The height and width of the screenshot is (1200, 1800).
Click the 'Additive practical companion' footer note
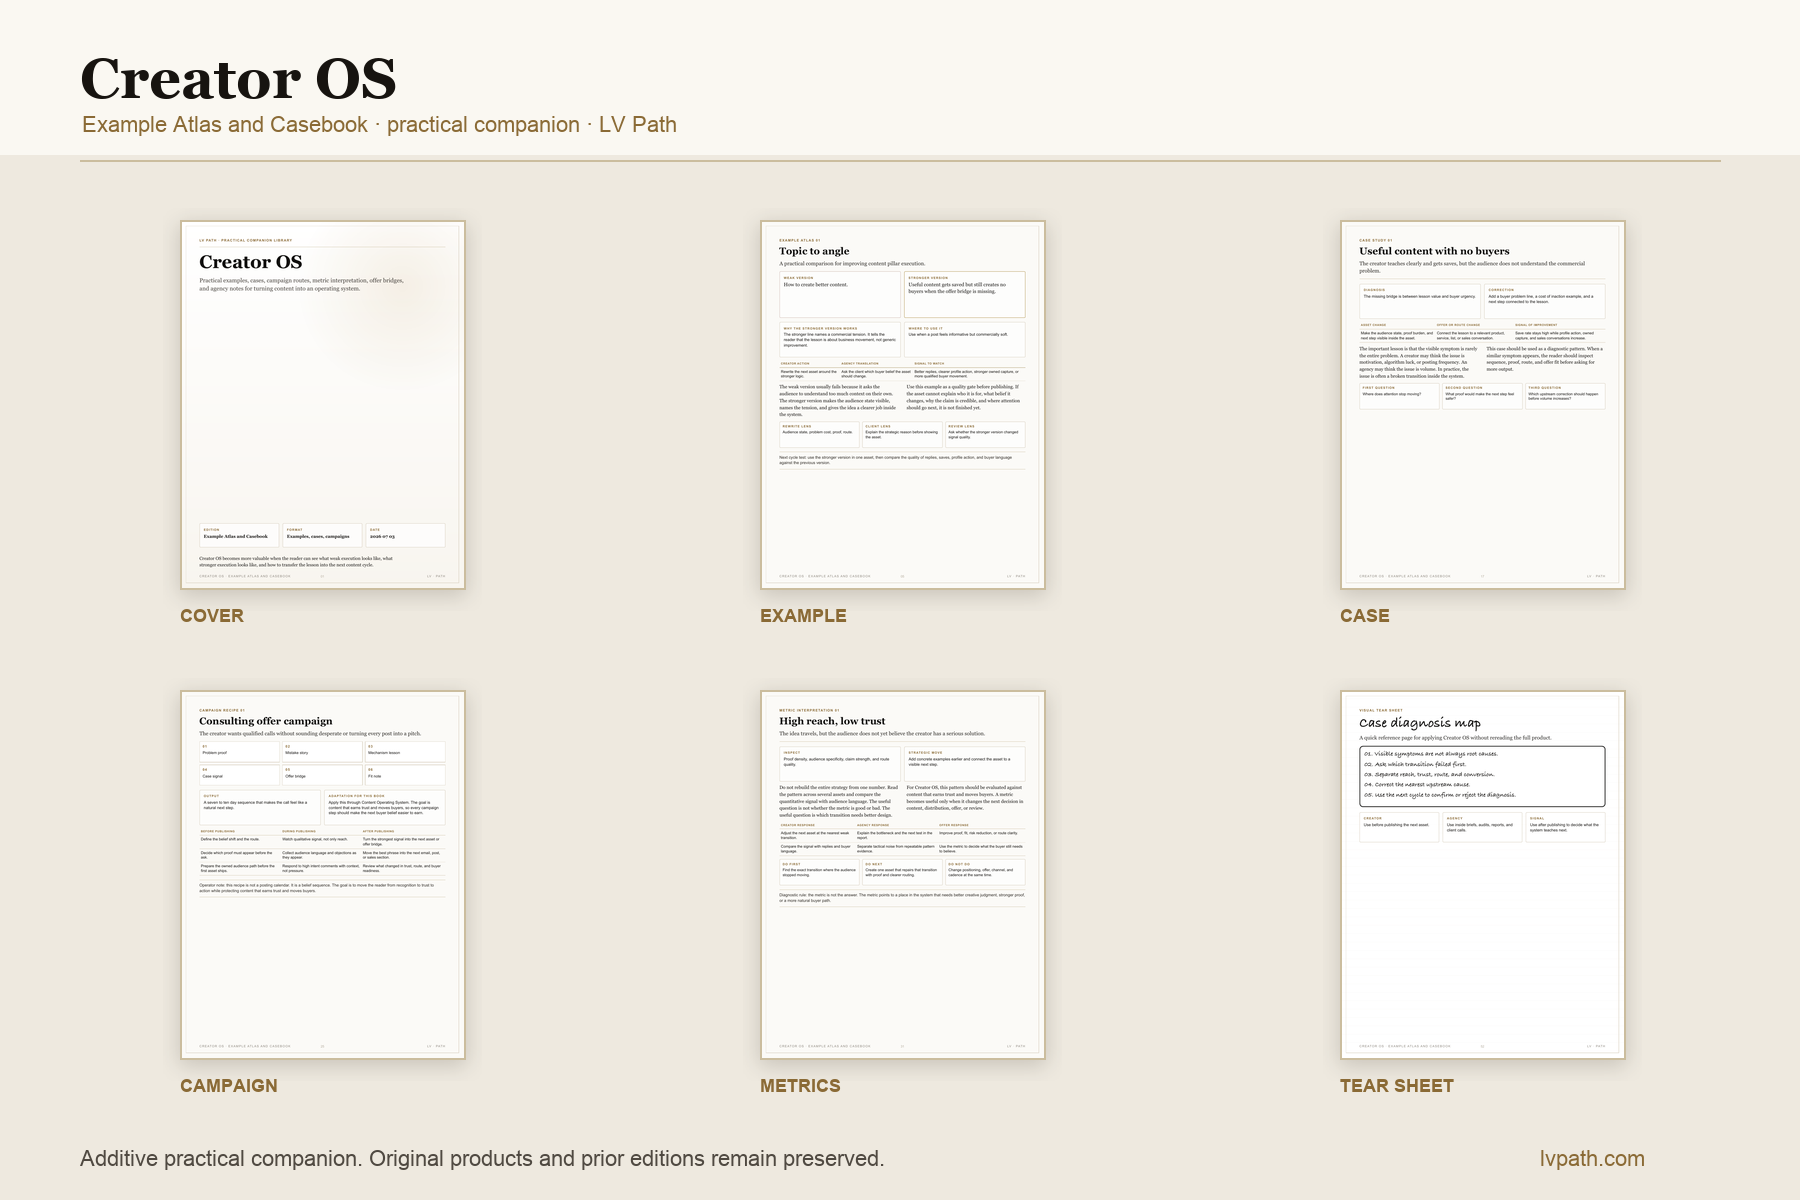pos(482,1158)
